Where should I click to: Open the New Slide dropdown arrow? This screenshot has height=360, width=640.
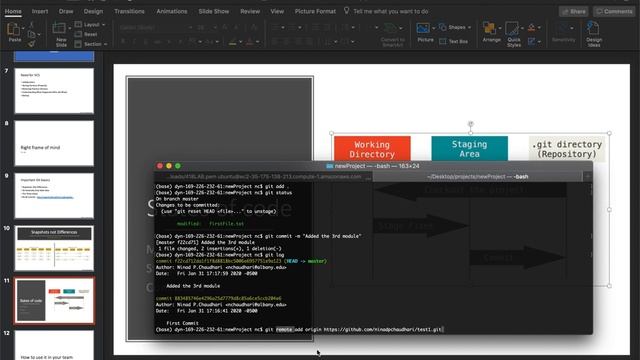click(x=69, y=28)
